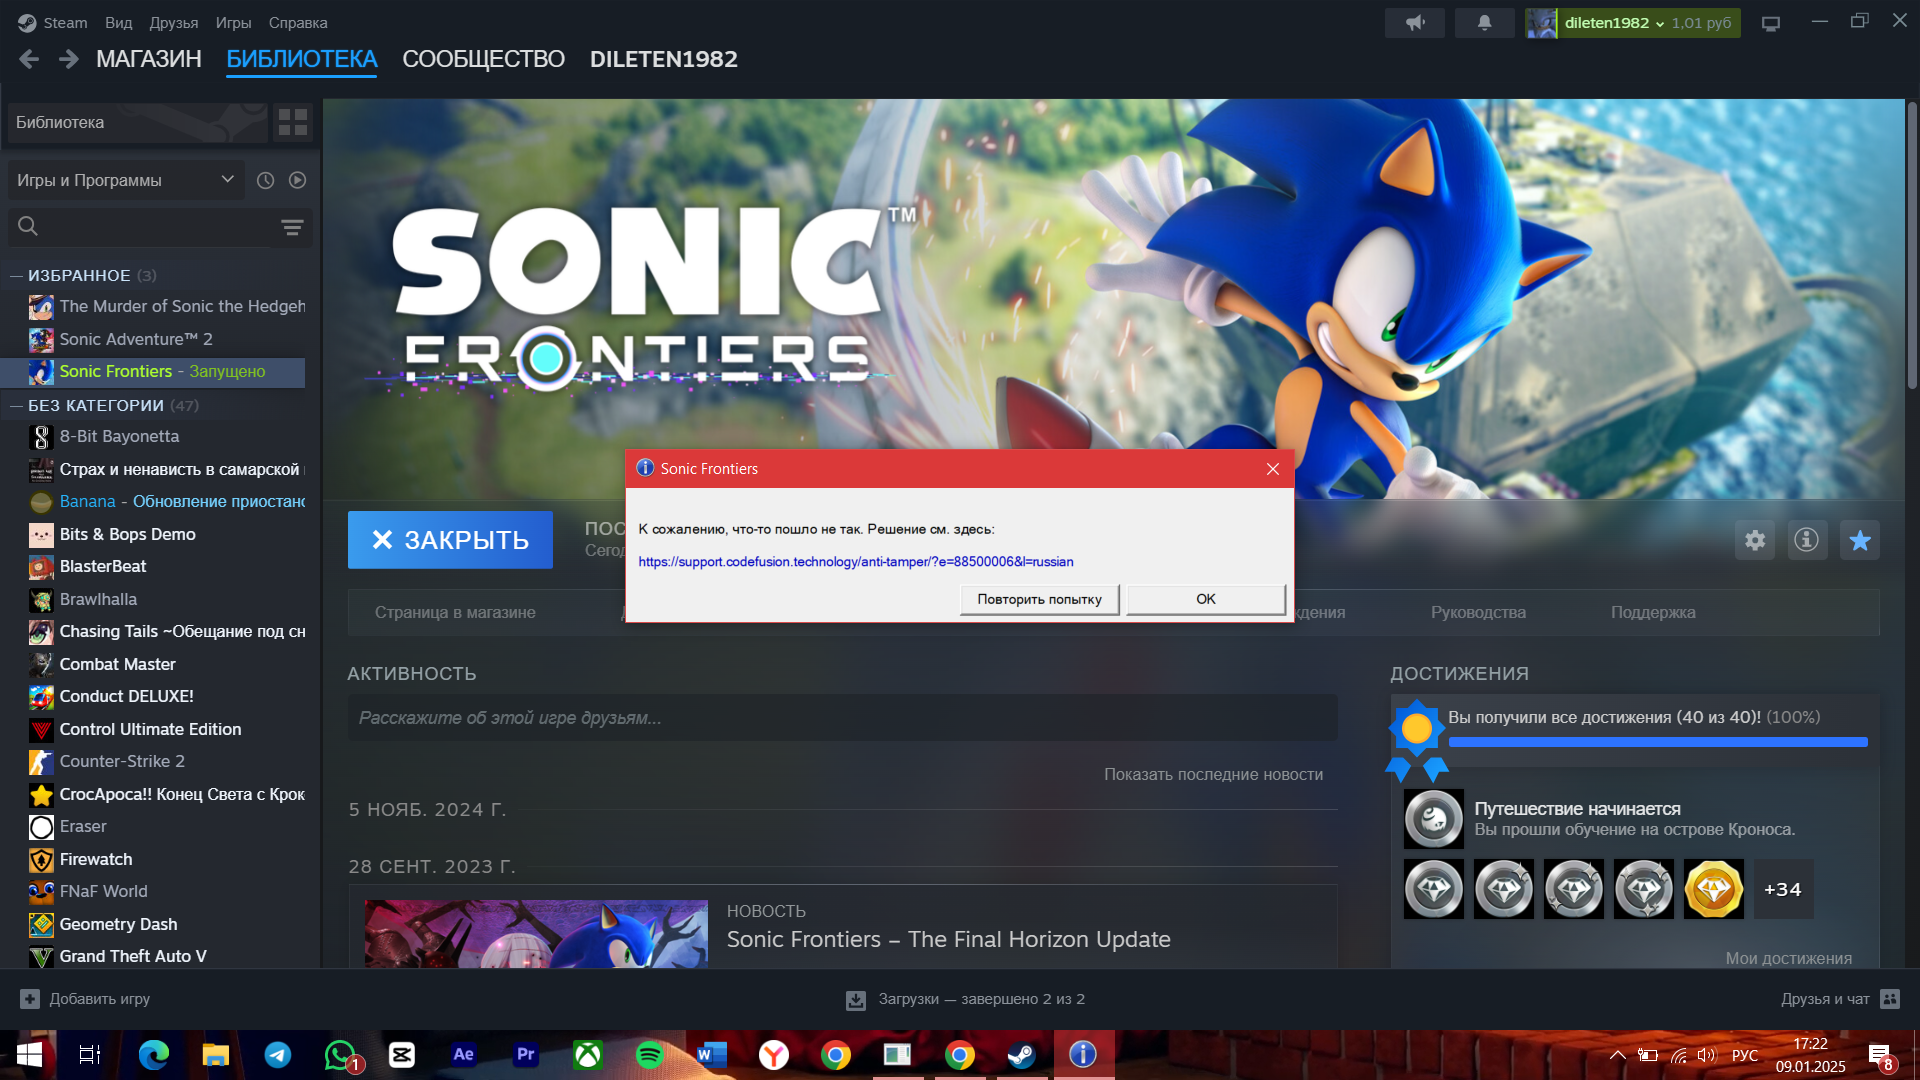Expand Игры и Программы dropdown
Screen dimensions: 1920x1080
[x=125, y=181]
